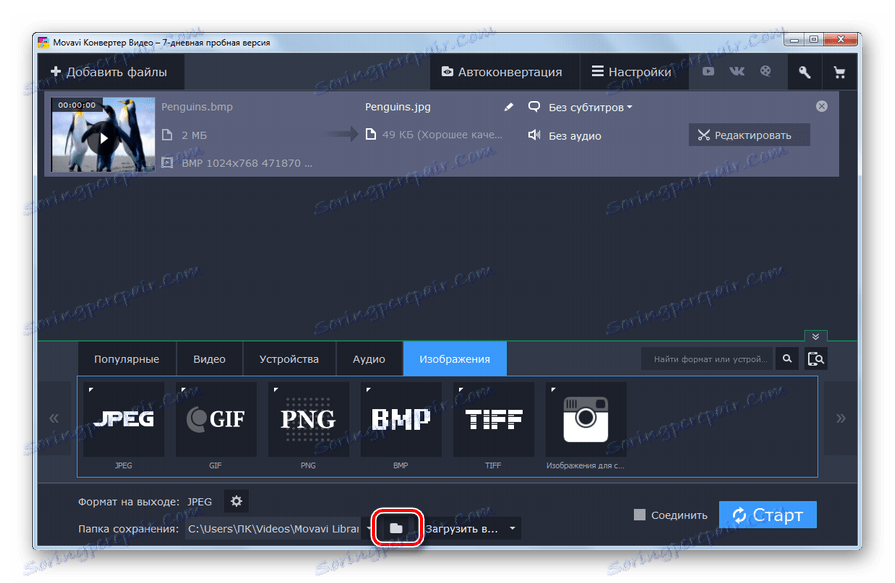The image size is (895, 583).
Task: Click the VK social icon
Action: (737, 71)
